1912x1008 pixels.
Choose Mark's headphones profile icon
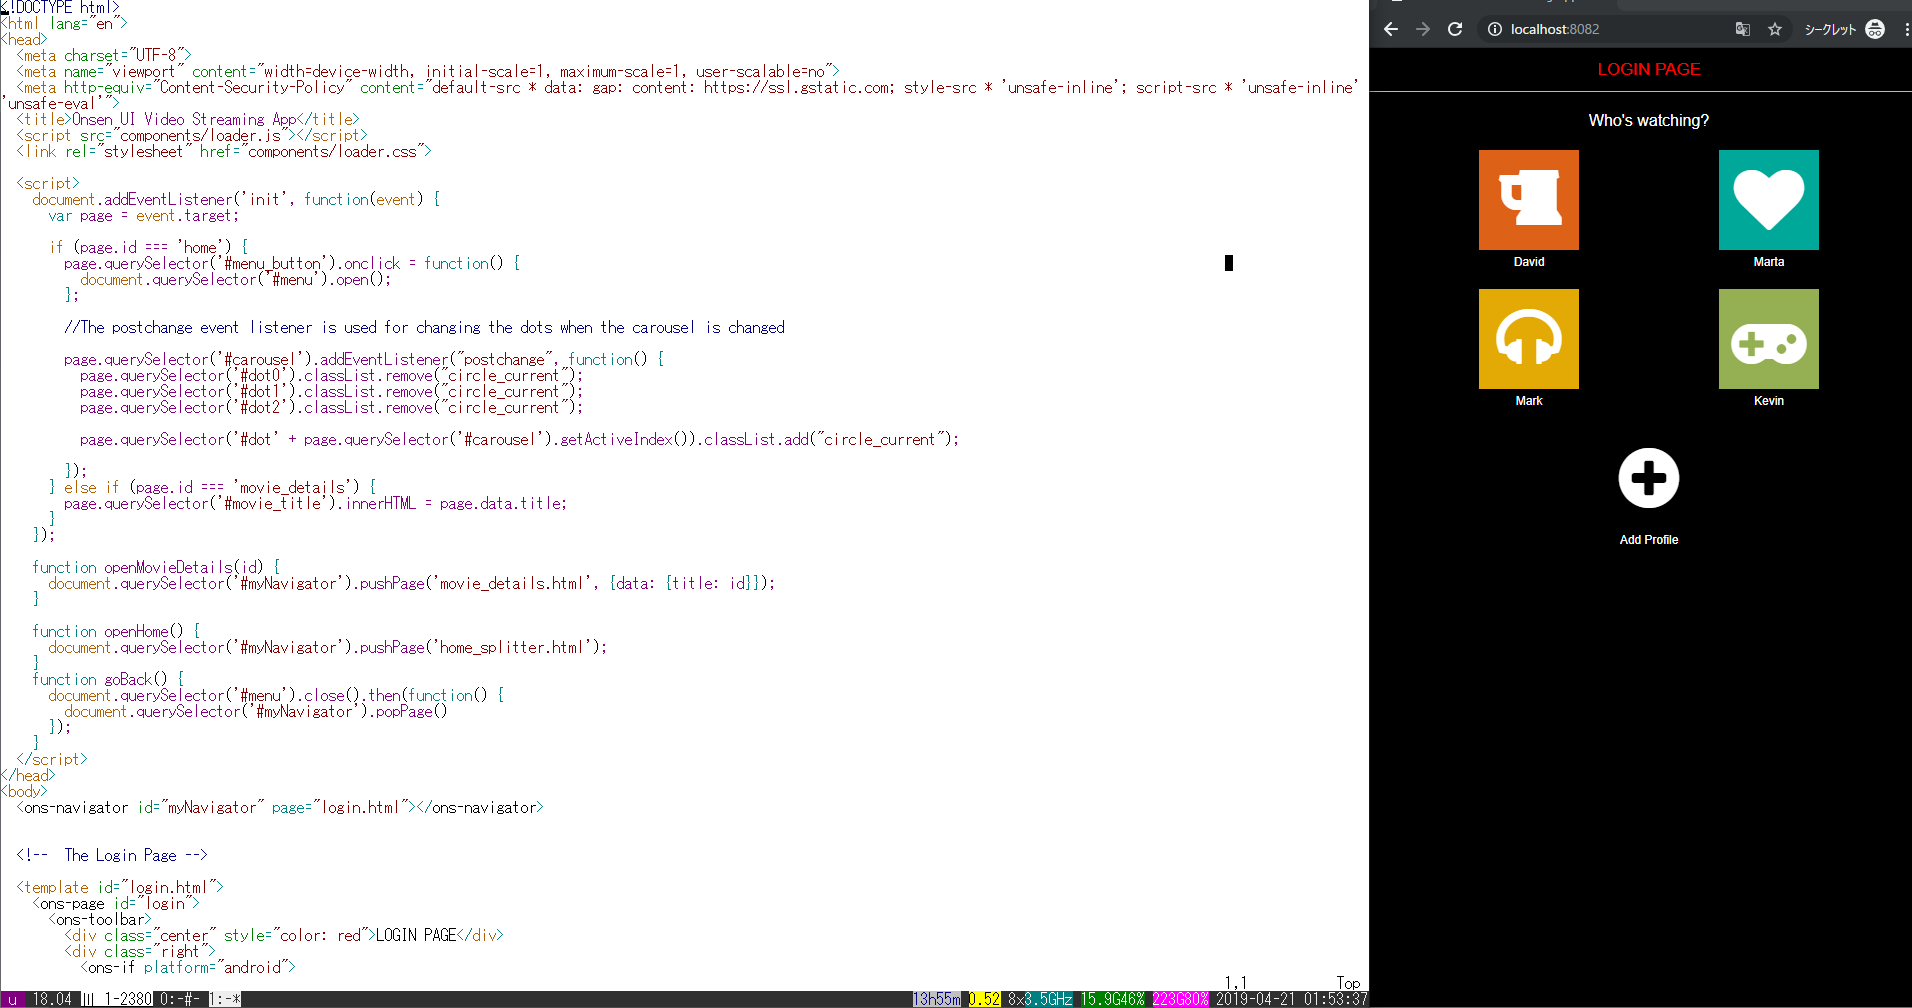[1528, 339]
